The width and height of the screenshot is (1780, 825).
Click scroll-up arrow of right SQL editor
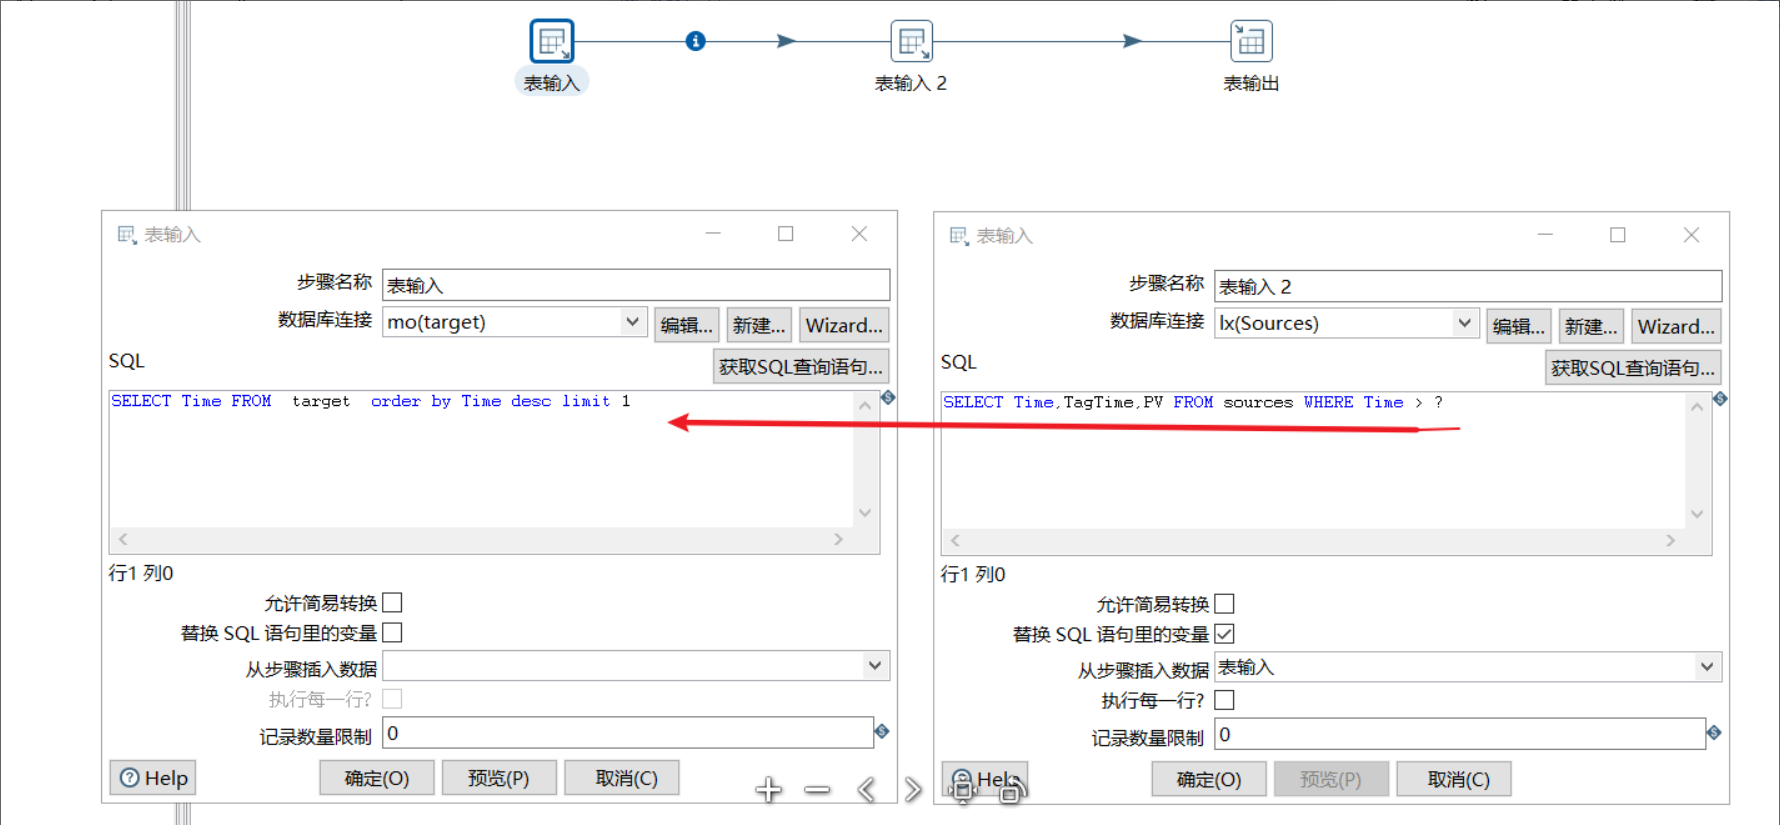[x=1697, y=407]
